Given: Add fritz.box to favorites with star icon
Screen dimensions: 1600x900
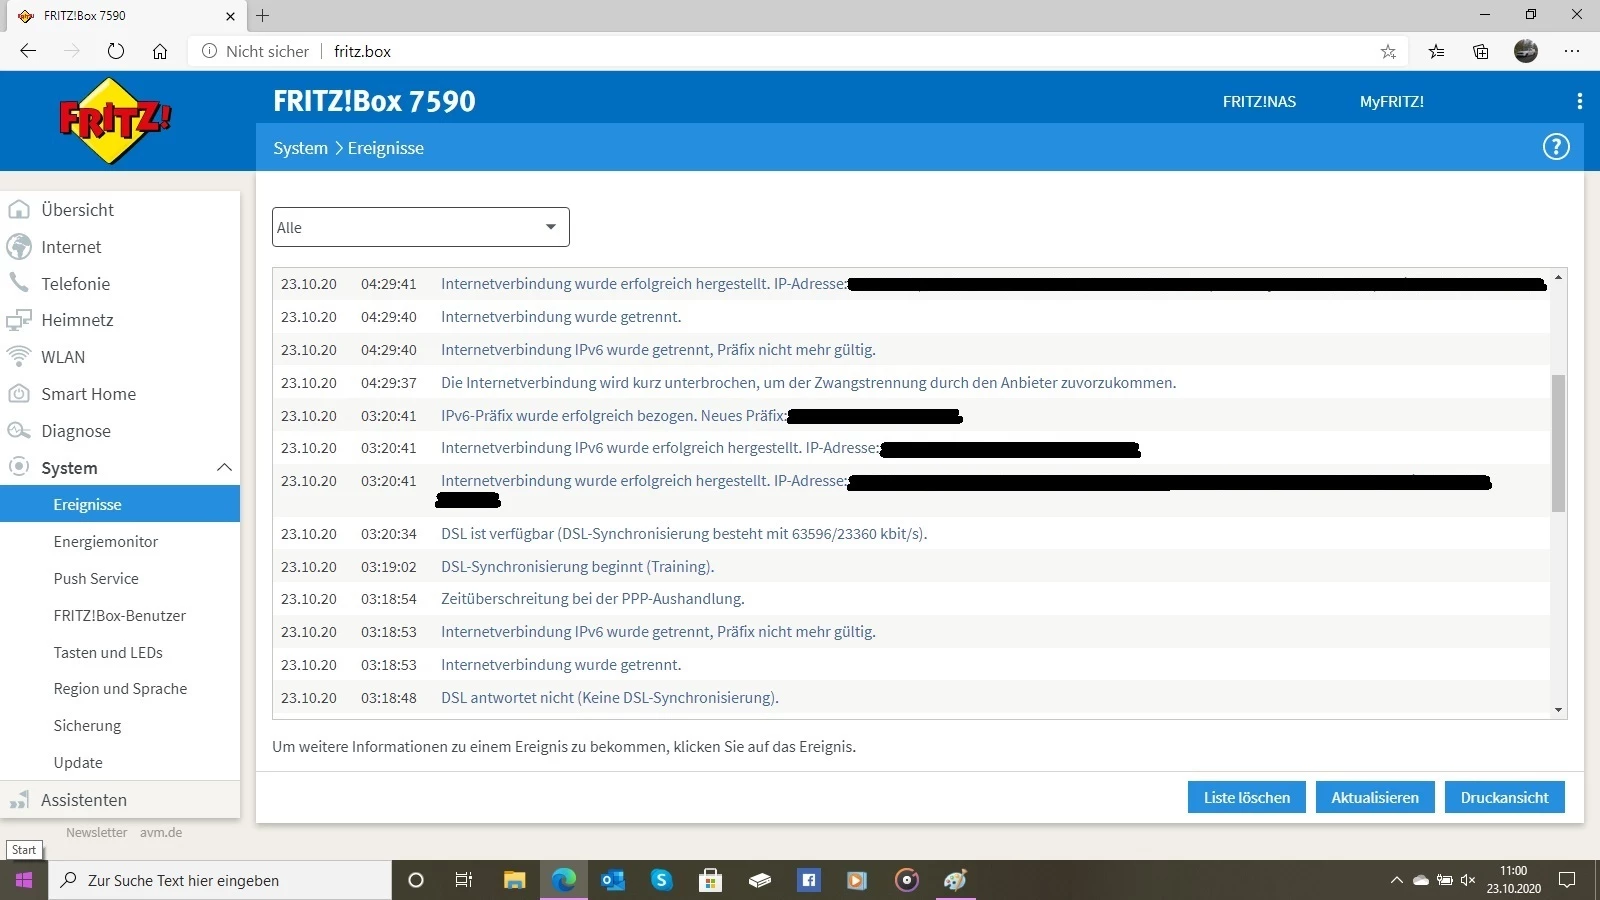Looking at the screenshot, I should (x=1388, y=51).
